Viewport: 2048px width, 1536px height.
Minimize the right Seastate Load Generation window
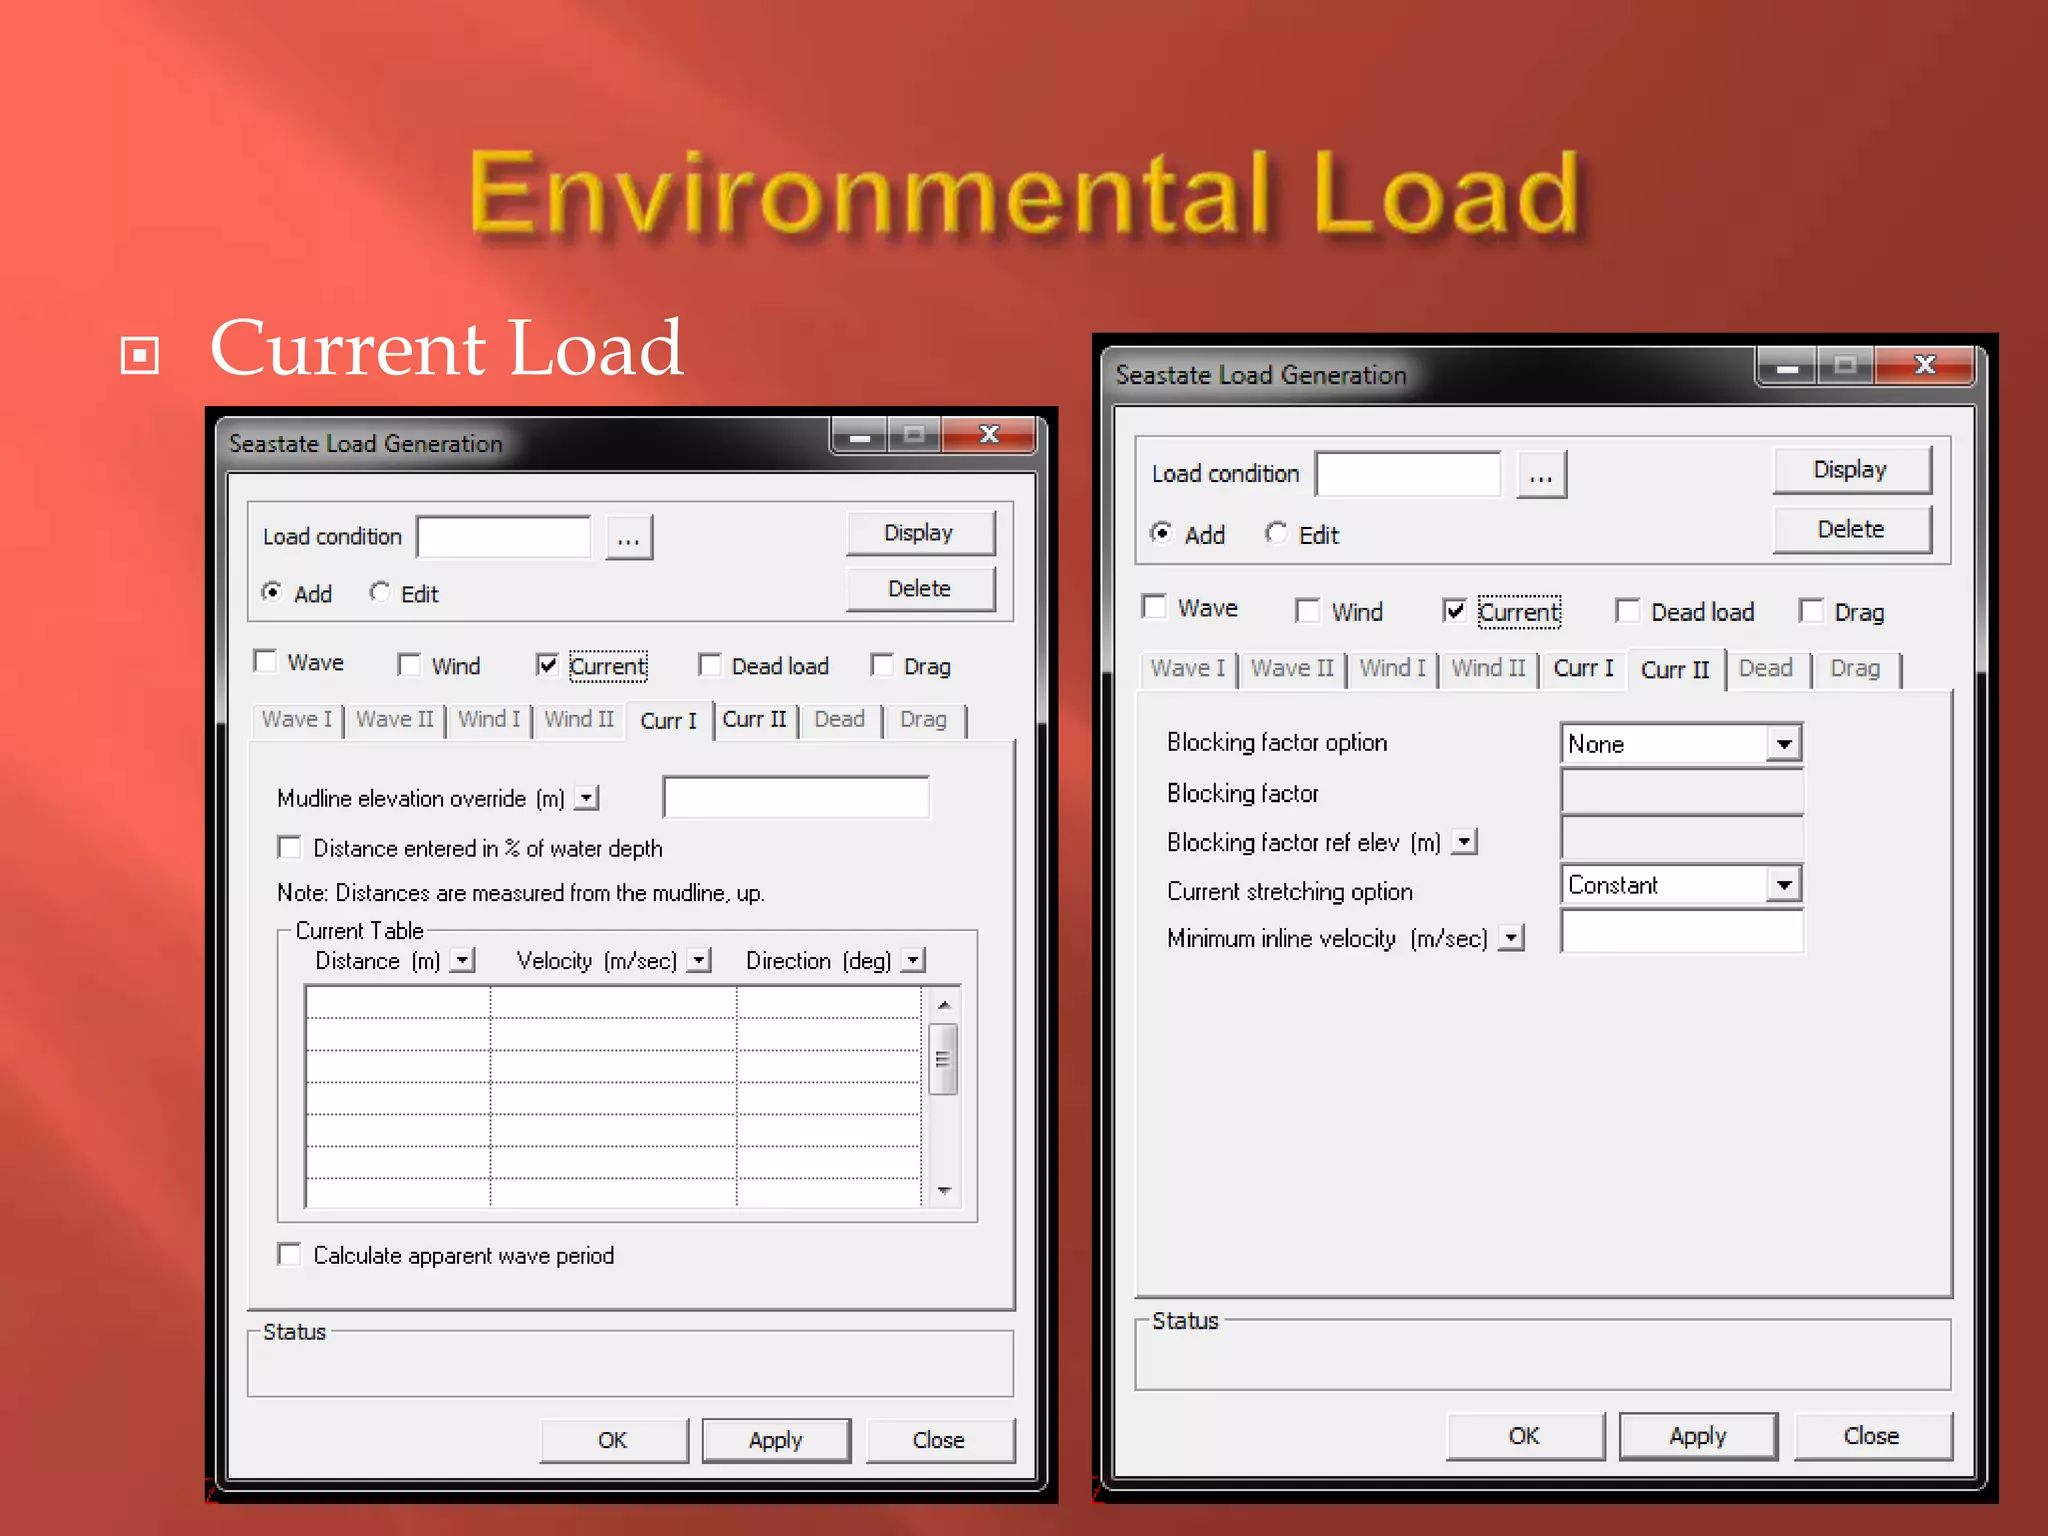pos(1787,367)
